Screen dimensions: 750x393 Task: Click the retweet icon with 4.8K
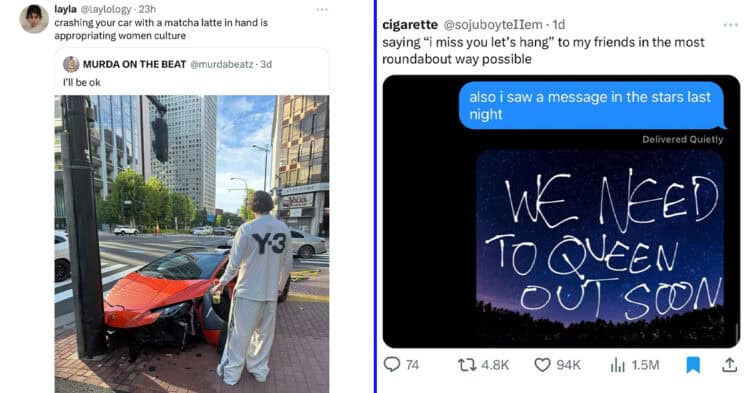pos(466,365)
